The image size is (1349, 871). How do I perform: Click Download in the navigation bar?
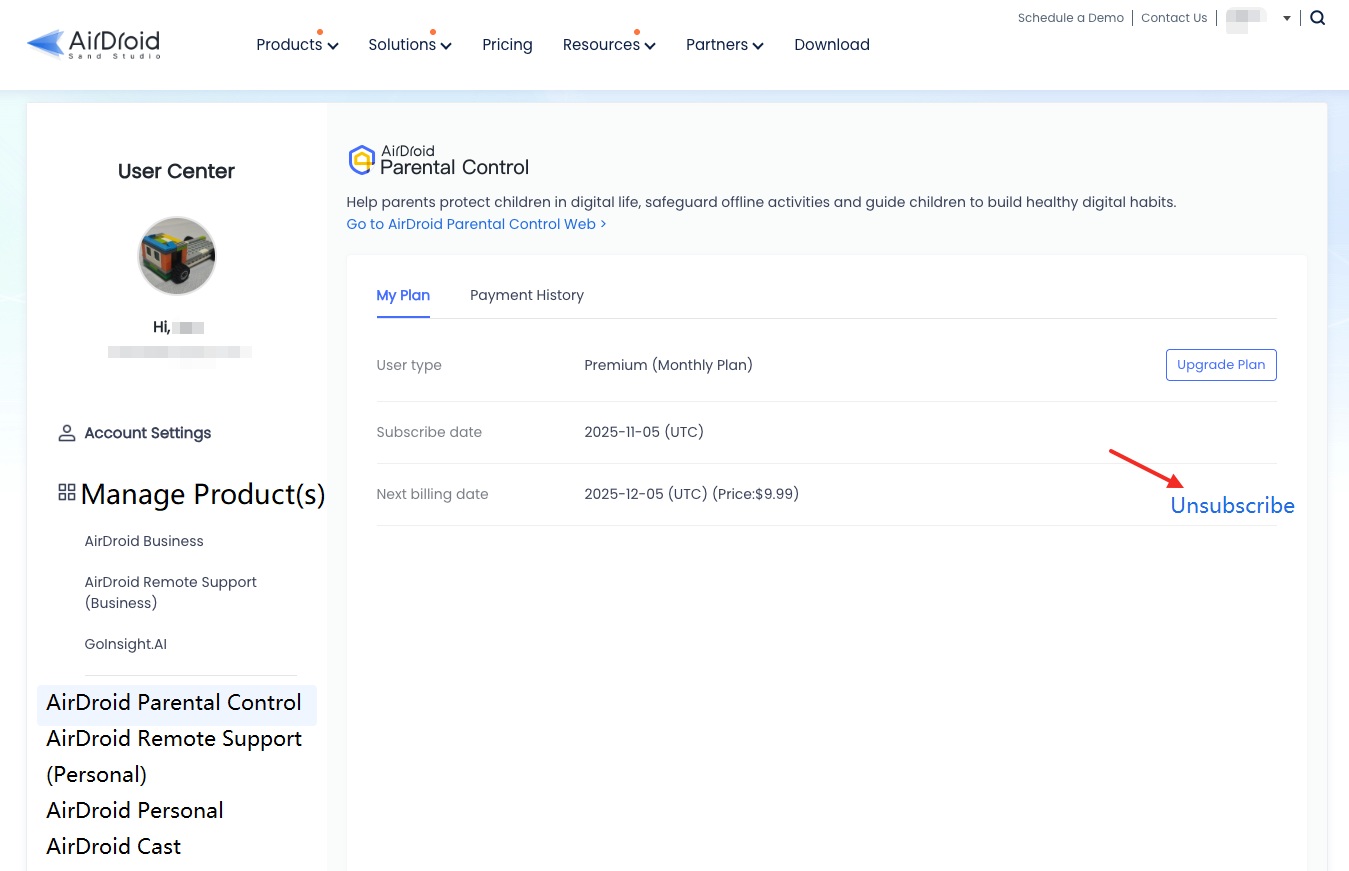point(831,44)
